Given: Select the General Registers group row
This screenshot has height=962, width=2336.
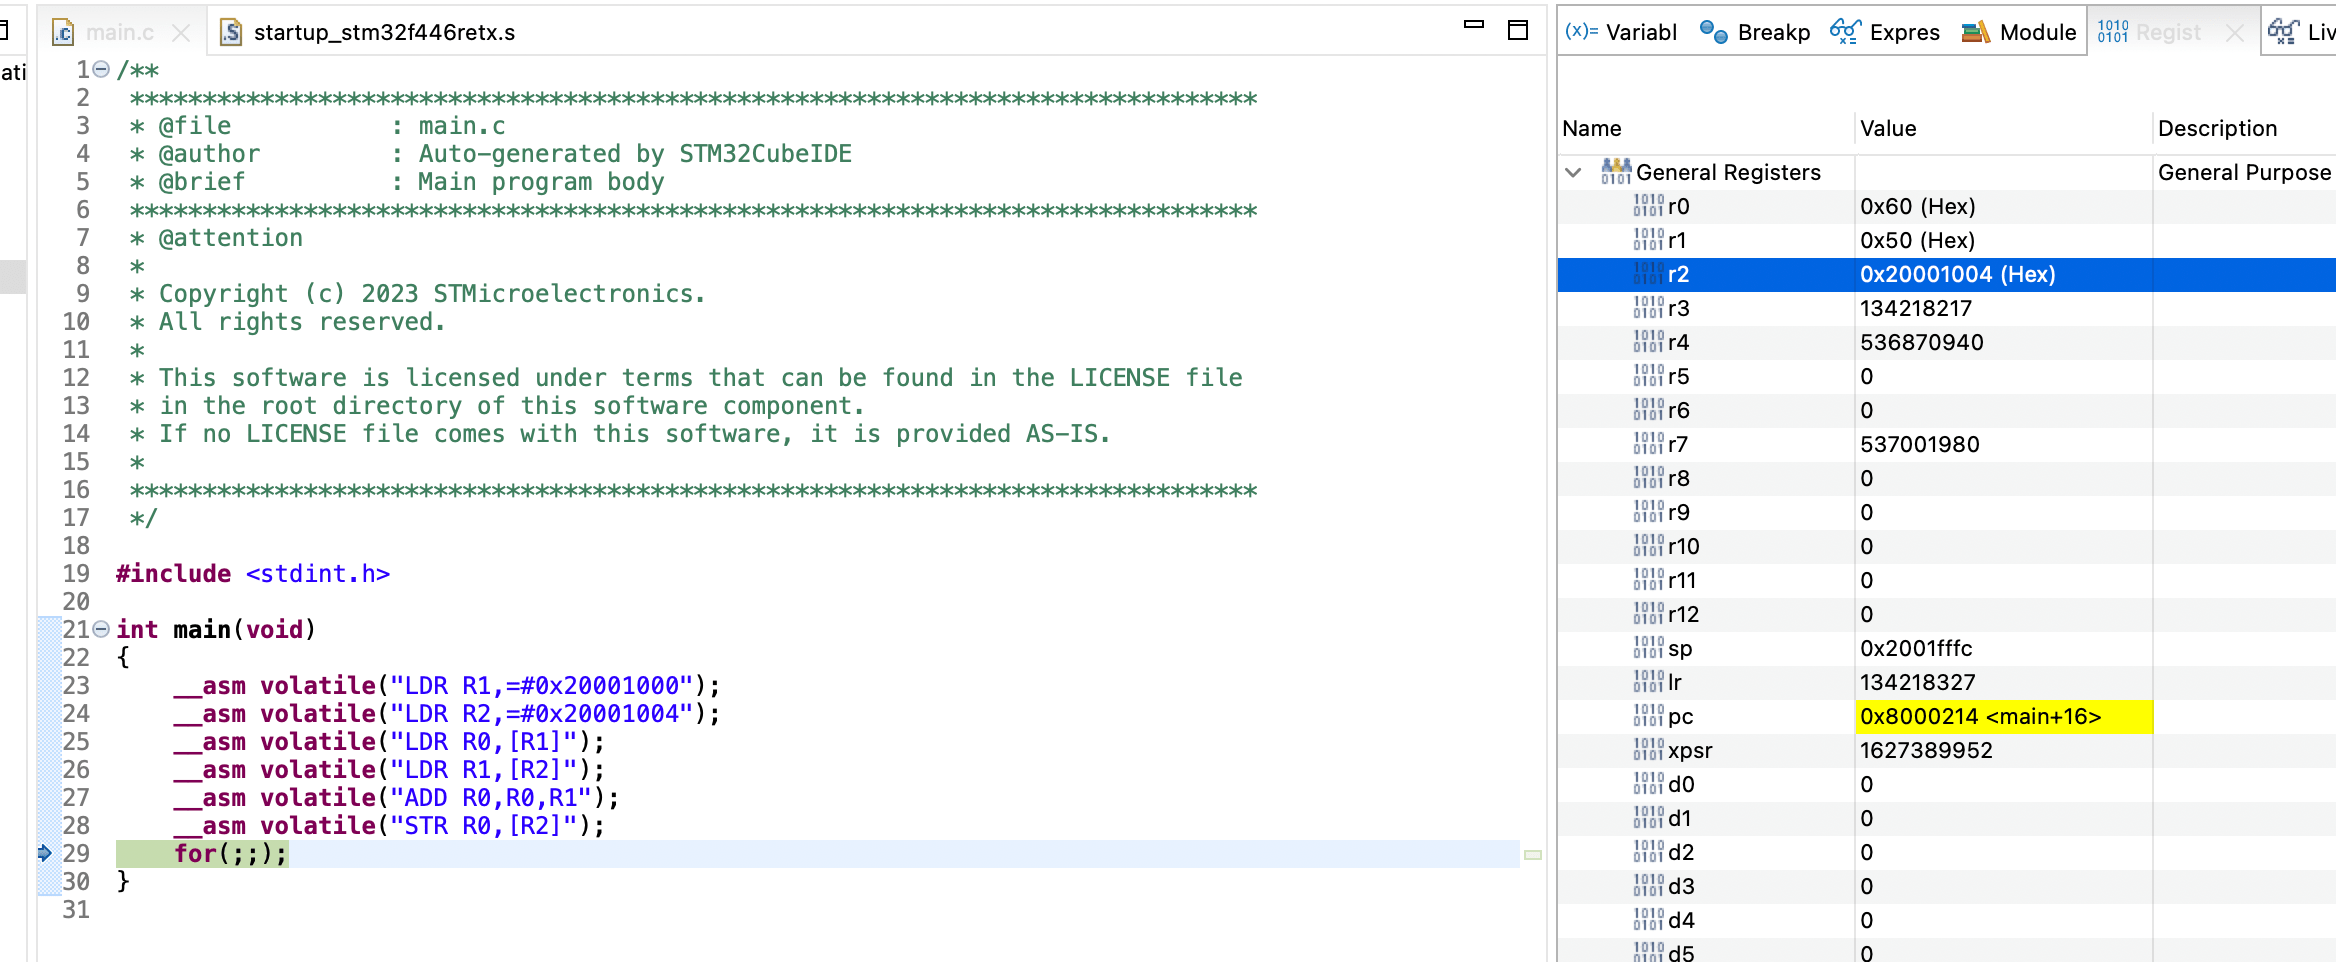Looking at the screenshot, I should click(x=1946, y=173).
